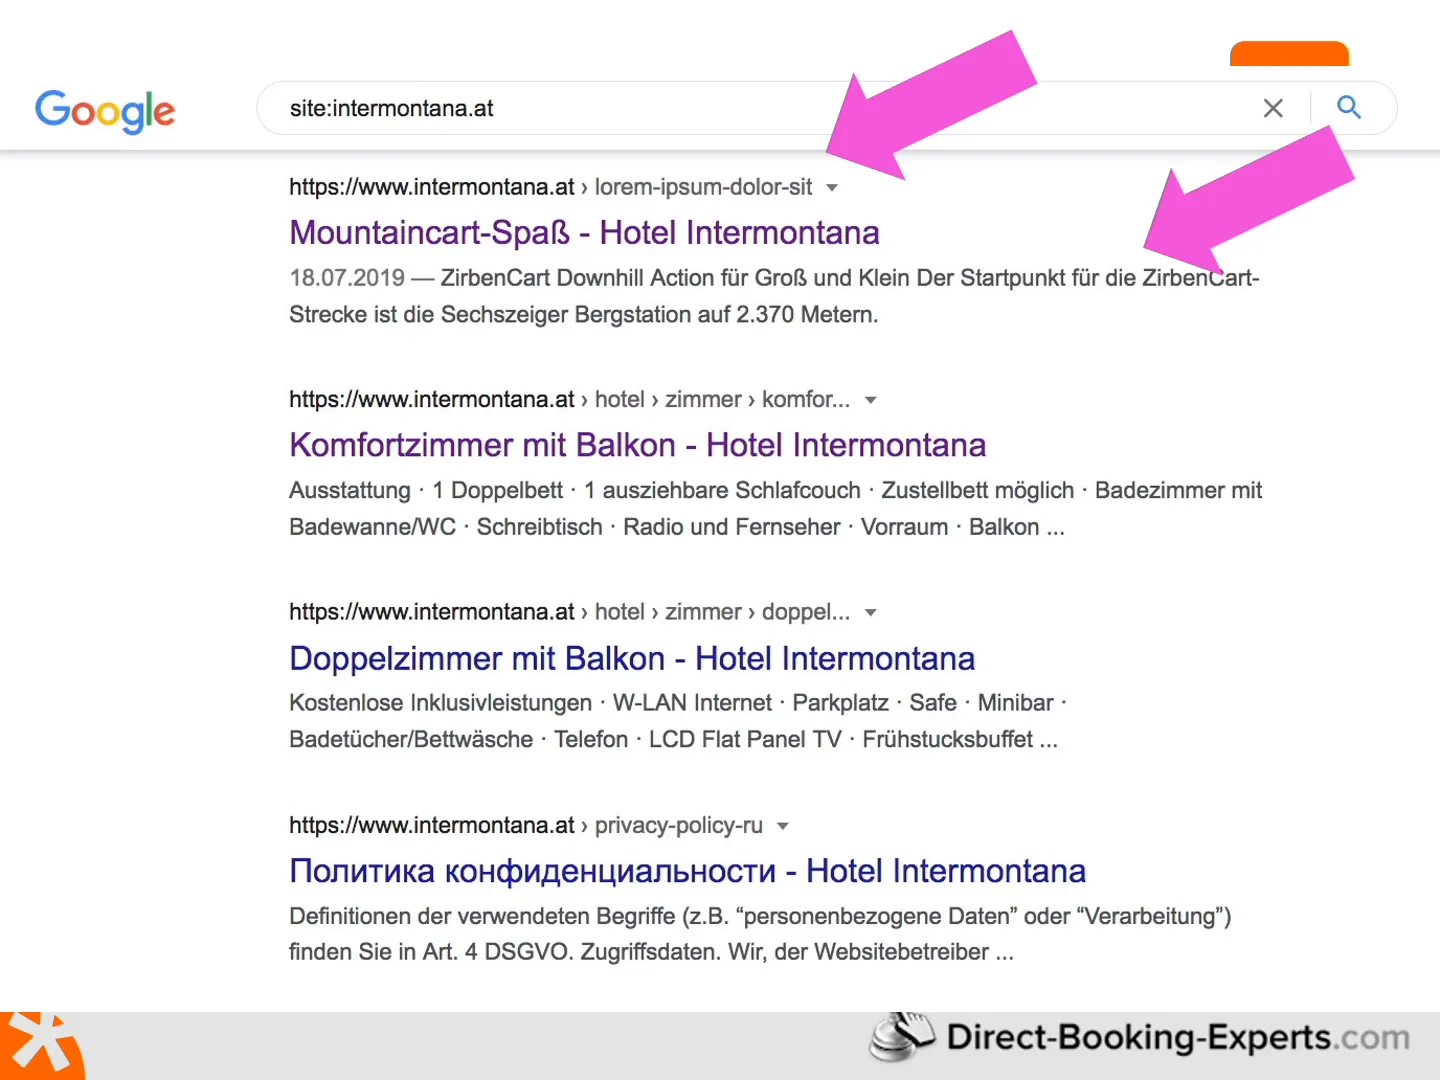Open Doppelzimmer mit Balkon result link

click(x=632, y=659)
